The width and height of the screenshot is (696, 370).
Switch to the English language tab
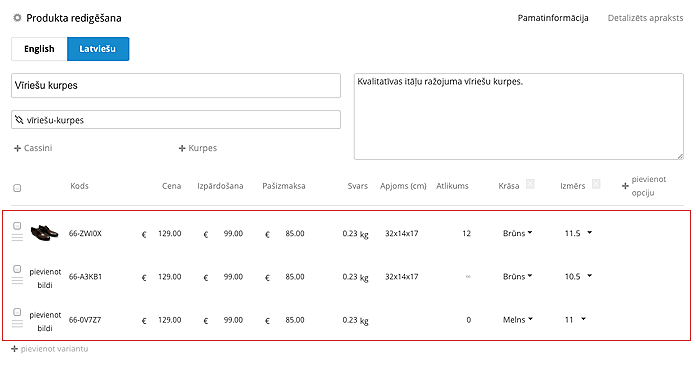pos(39,49)
